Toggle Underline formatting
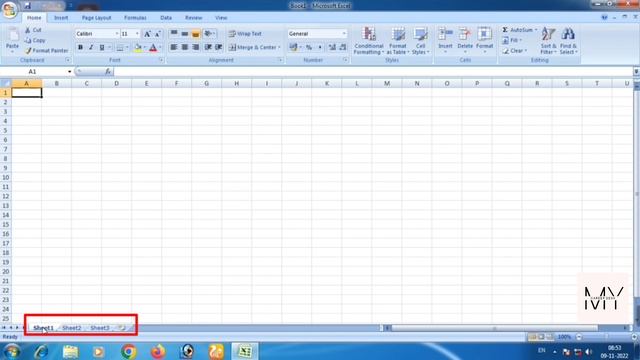This screenshot has width=640, height=360. tap(102, 48)
